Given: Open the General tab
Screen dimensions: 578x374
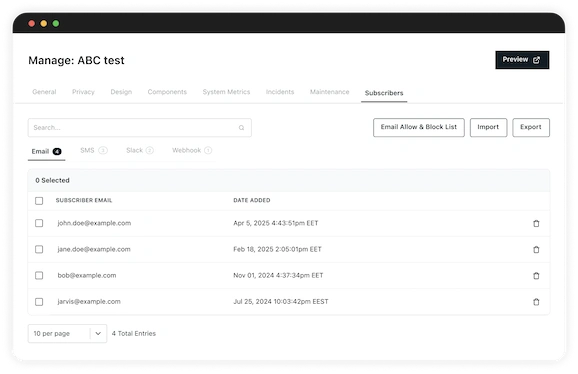Looking at the screenshot, I should coord(44,92).
